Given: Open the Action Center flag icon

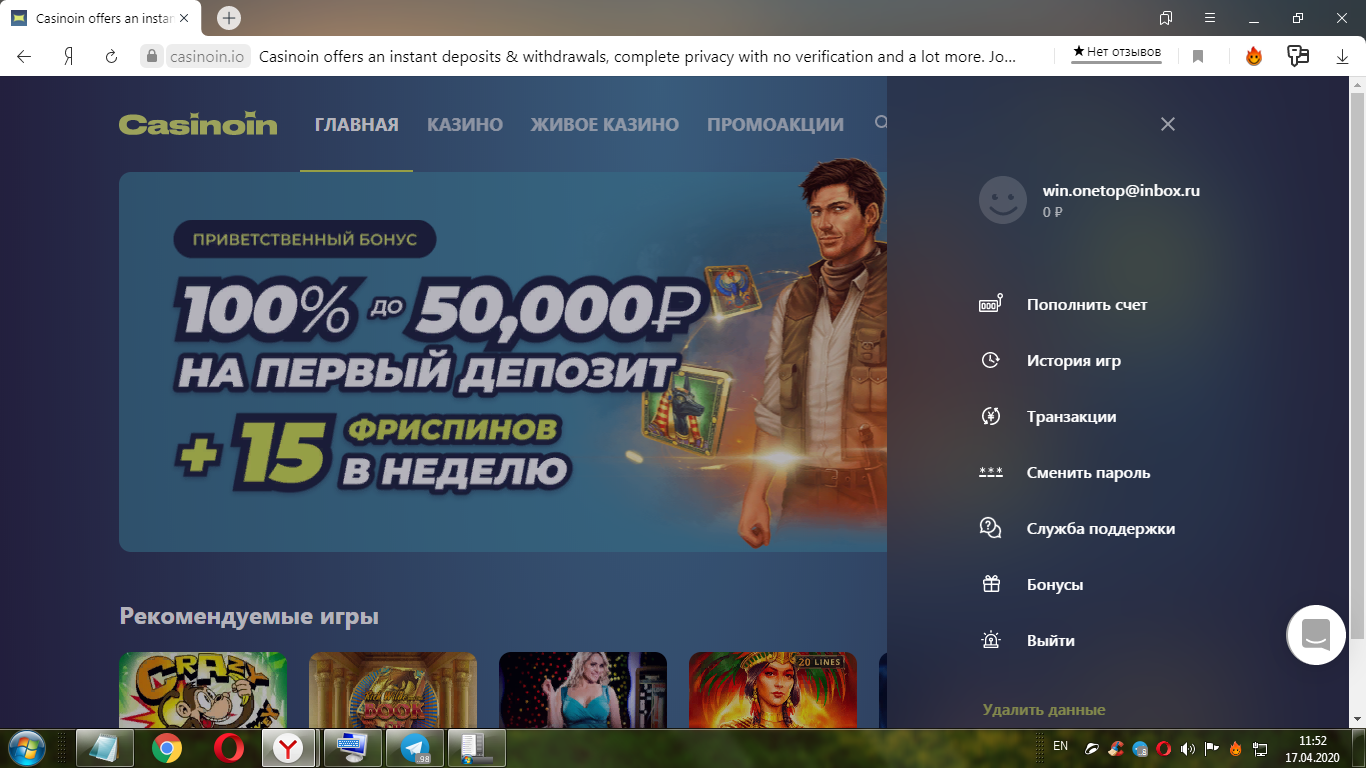Looking at the screenshot, I should 1211,748.
